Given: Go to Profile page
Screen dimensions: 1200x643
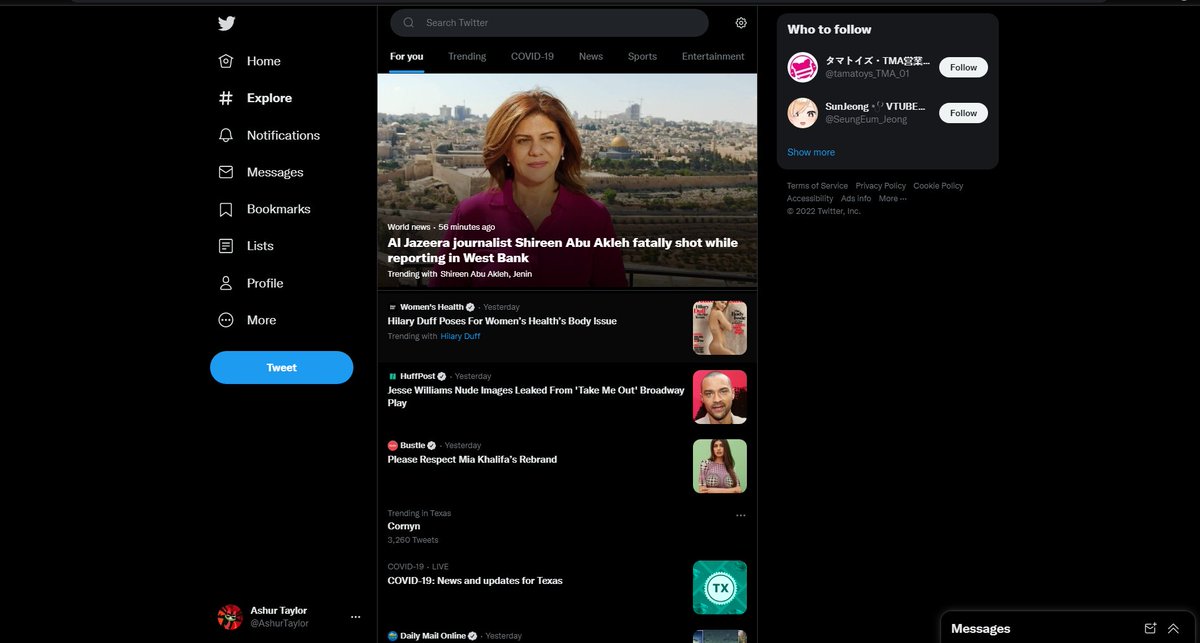Looking at the screenshot, I should click(x=251, y=283).
